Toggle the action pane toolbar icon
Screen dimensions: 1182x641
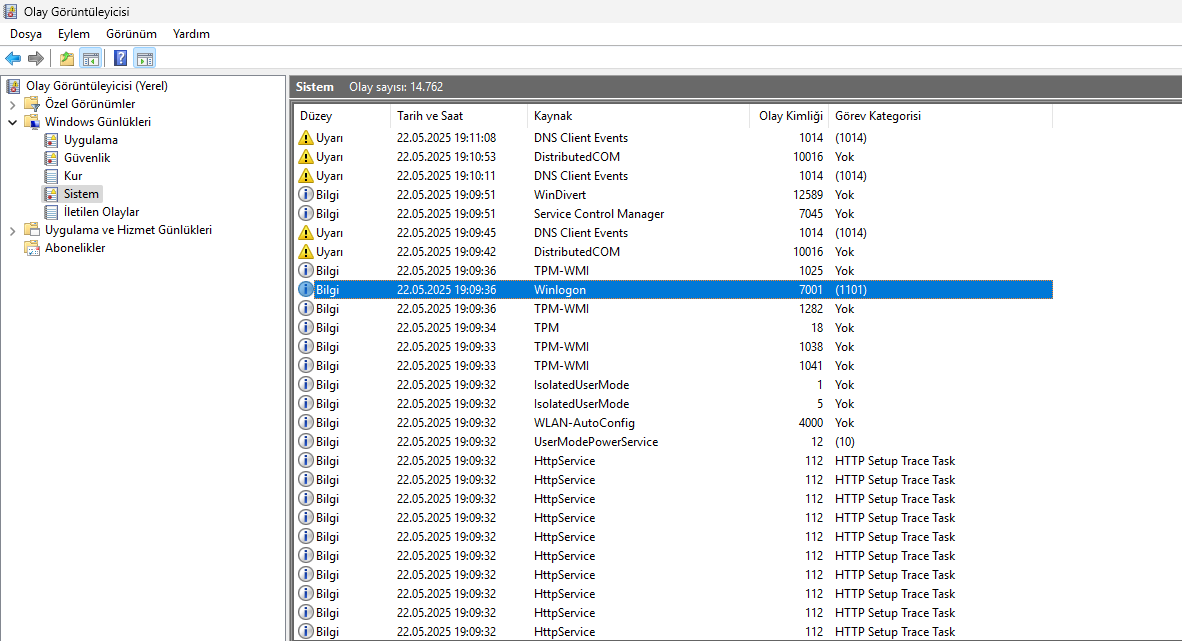pos(145,58)
